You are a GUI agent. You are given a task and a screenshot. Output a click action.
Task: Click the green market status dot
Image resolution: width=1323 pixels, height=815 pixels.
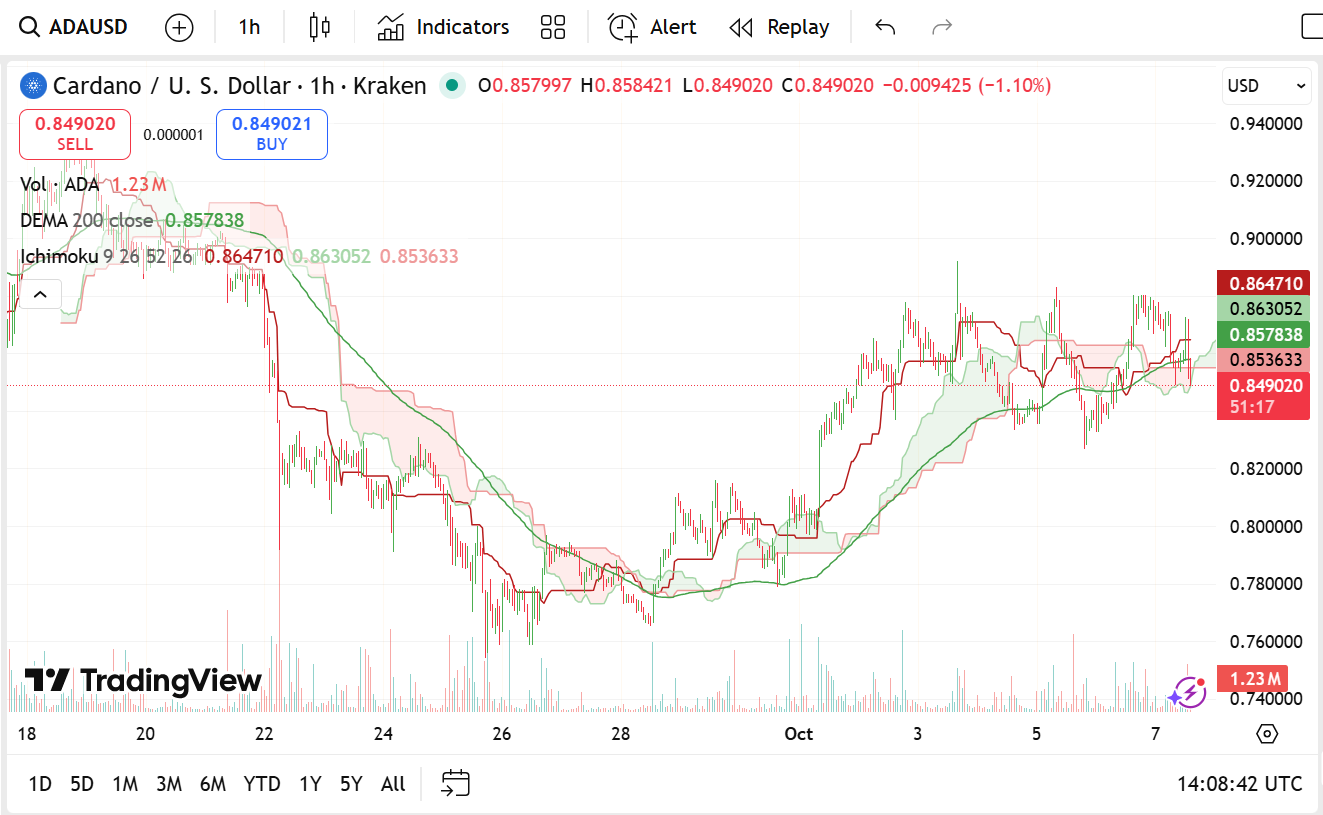pos(453,86)
